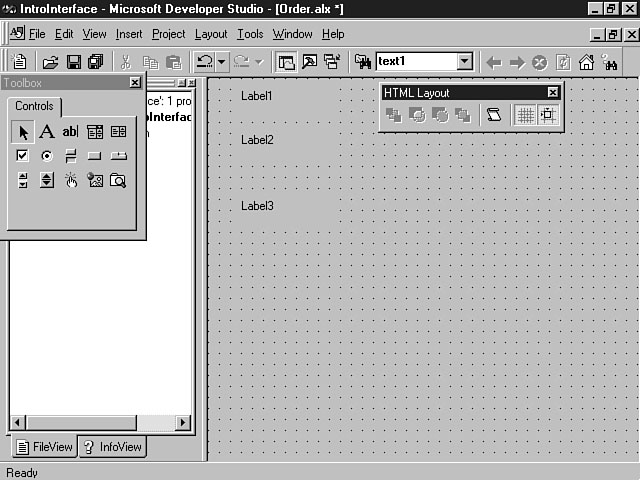Open the Layout menu
The width and height of the screenshot is (640, 480).
tap(211, 34)
